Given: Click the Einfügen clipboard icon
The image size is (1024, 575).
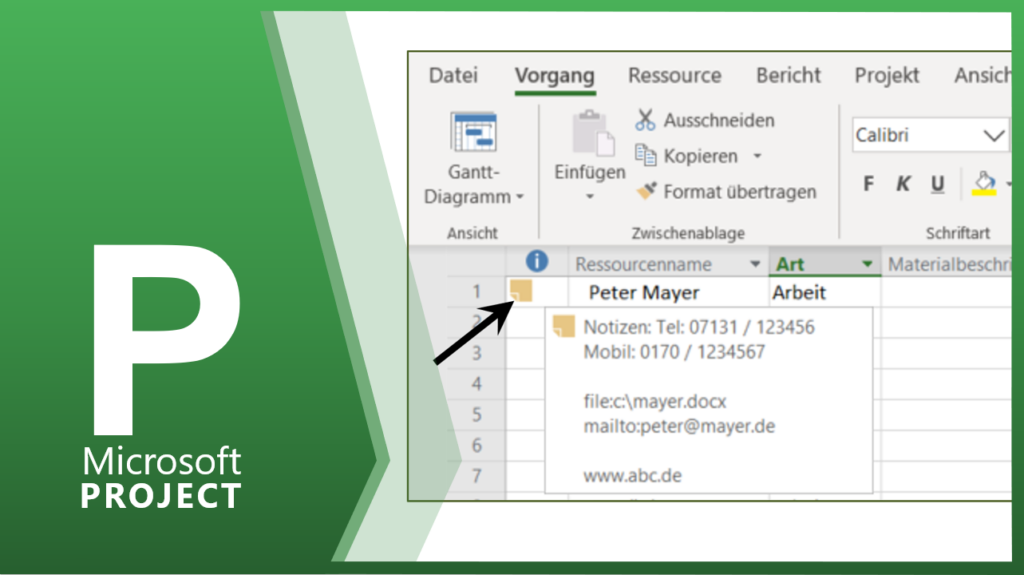Looking at the screenshot, I should tap(593, 133).
